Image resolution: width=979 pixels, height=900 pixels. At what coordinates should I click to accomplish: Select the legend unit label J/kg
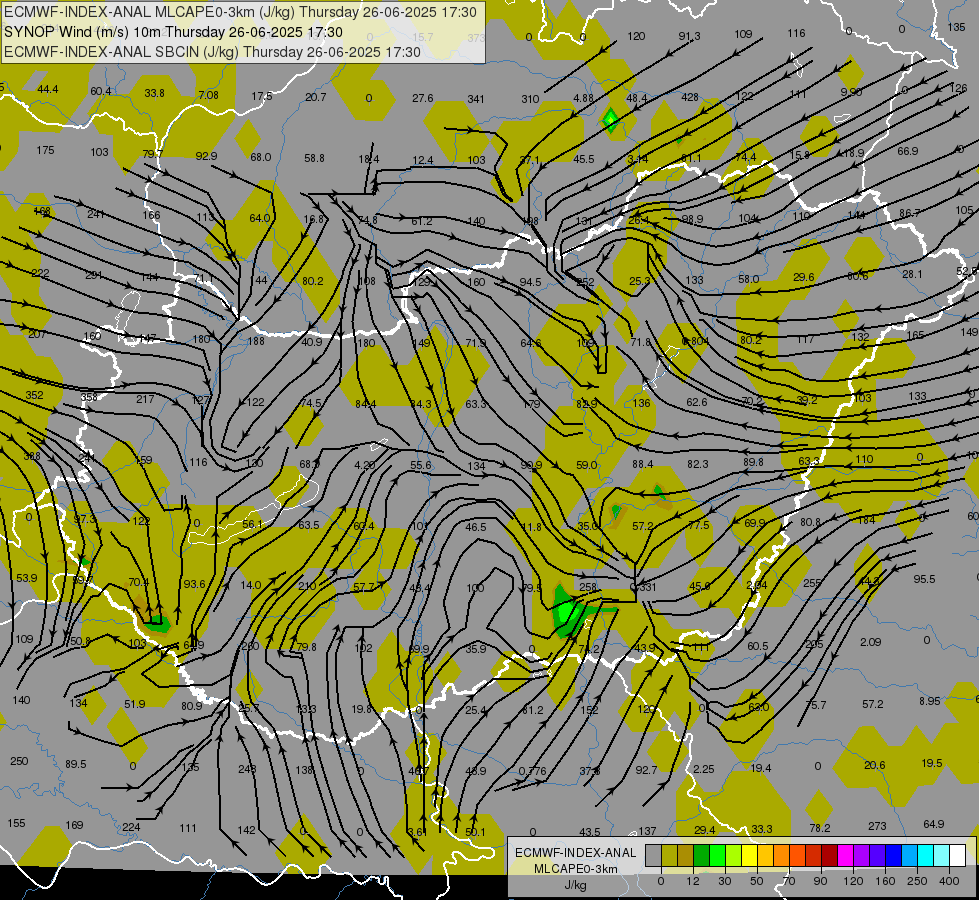(x=576, y=885)
